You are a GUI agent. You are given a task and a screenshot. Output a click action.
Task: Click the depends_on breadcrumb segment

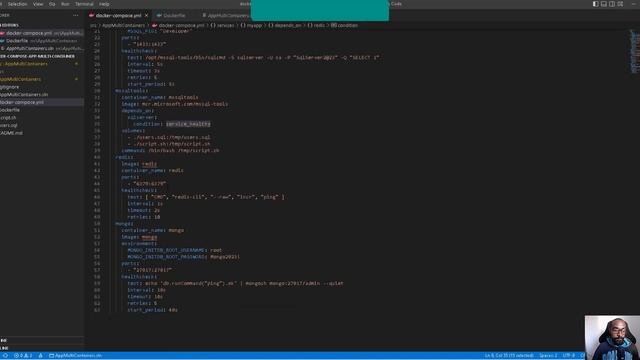point(284,25)
